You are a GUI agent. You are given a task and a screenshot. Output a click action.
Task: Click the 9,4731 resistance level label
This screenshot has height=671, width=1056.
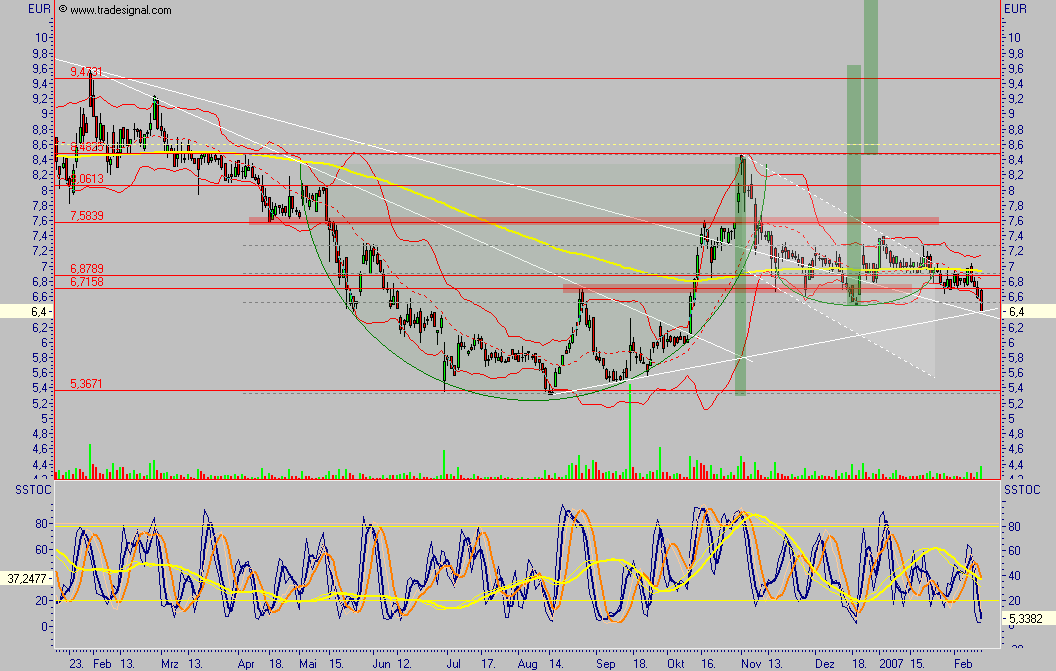point(86,72)
